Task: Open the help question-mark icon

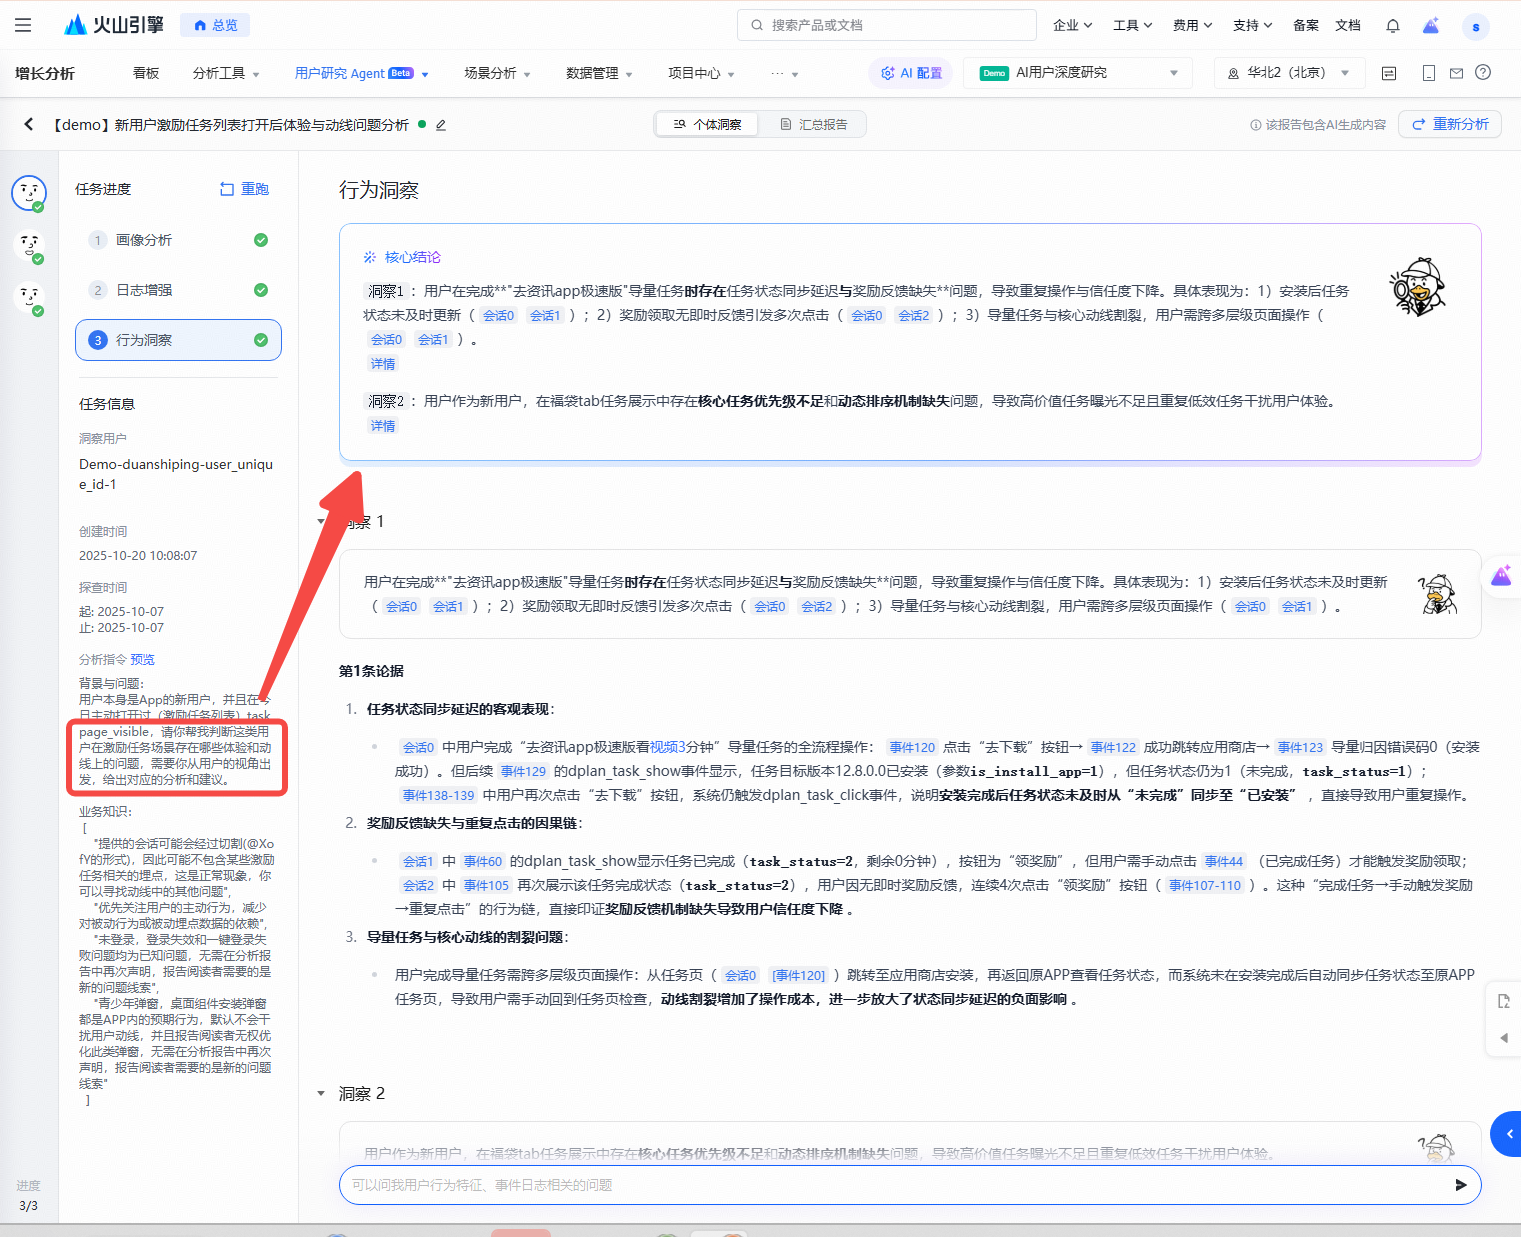Action: 1483,72
